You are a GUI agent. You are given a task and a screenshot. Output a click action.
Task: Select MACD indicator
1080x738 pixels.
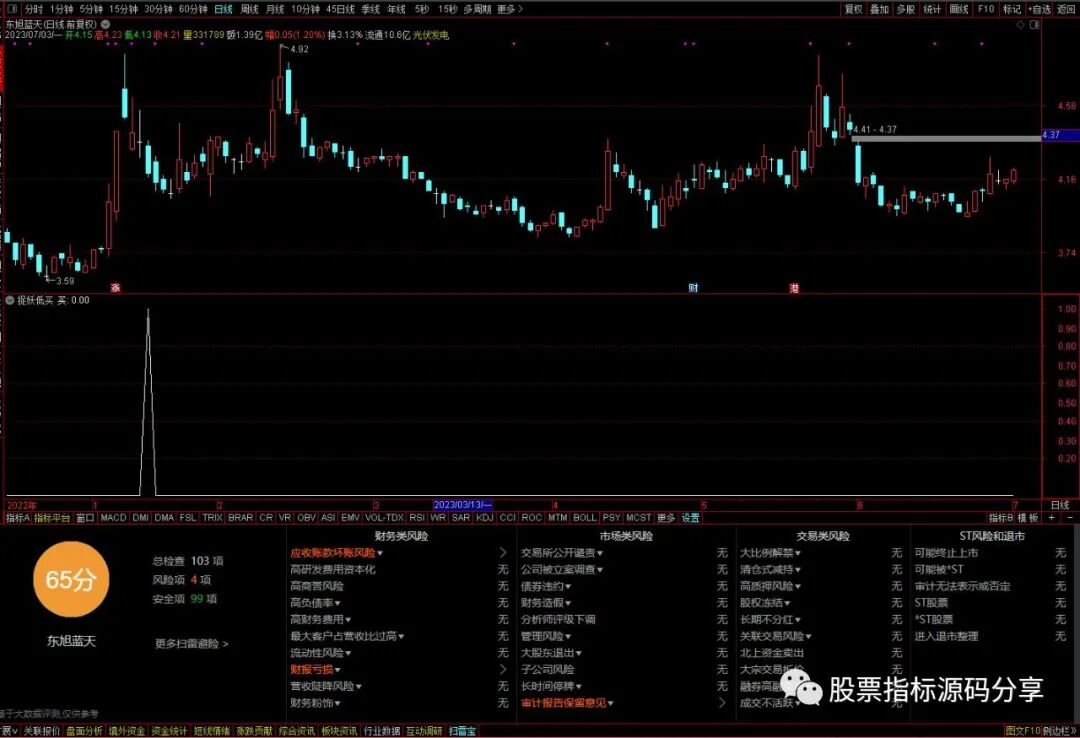pos(114,517)
